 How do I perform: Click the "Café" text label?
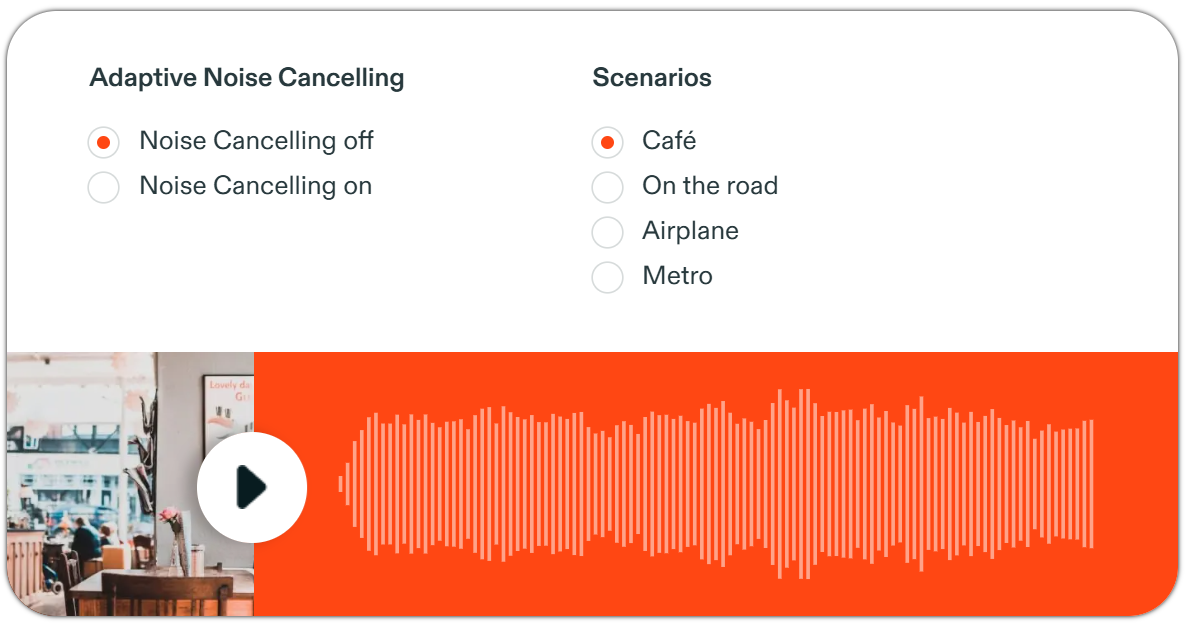[669, 141]
